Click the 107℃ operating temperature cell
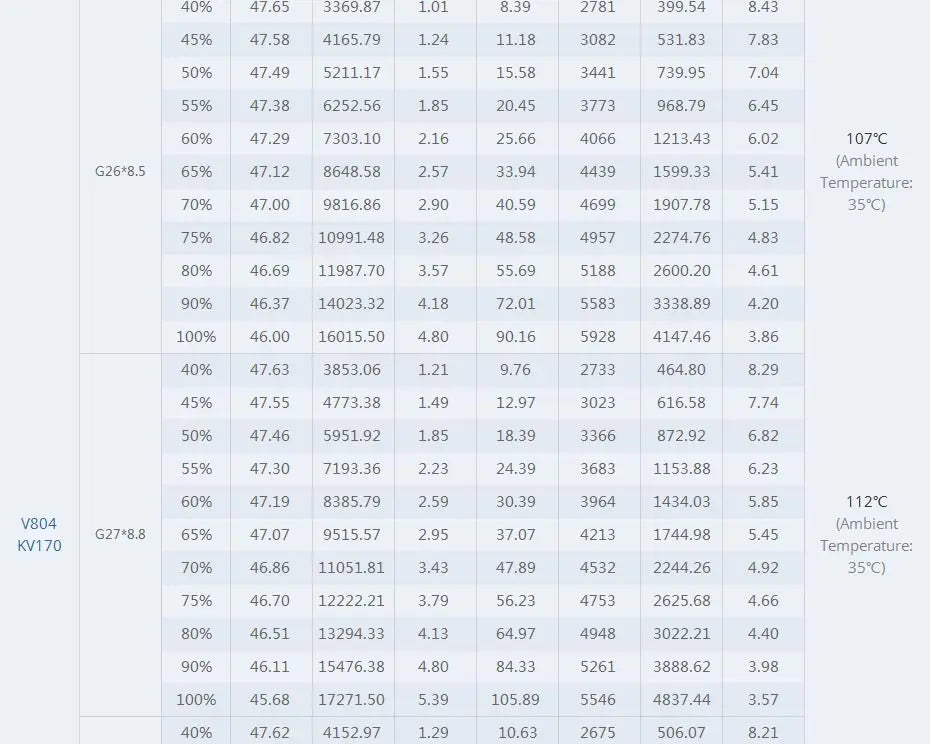930x744 pixels. coord(866,139)
